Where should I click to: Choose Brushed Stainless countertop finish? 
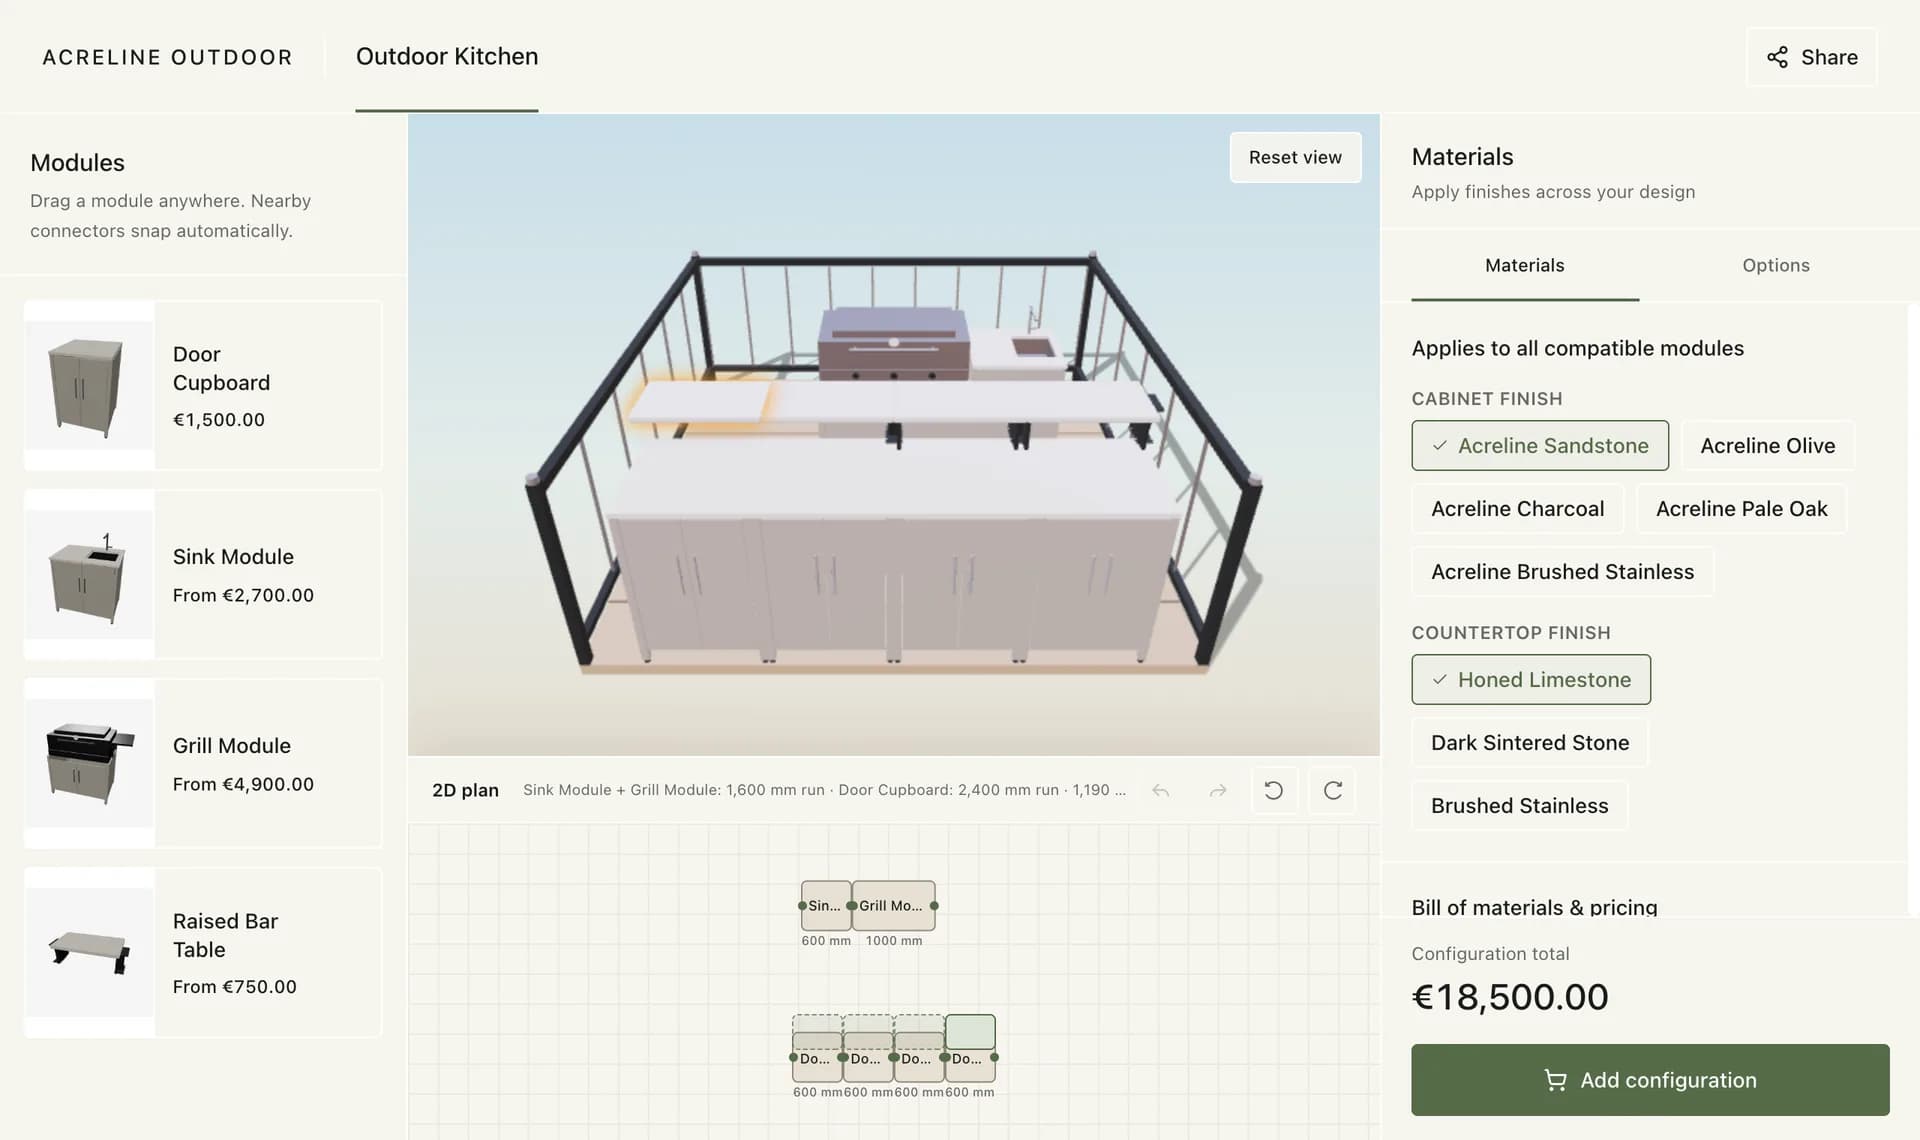pyautogui.click(x=1519, y=806)
